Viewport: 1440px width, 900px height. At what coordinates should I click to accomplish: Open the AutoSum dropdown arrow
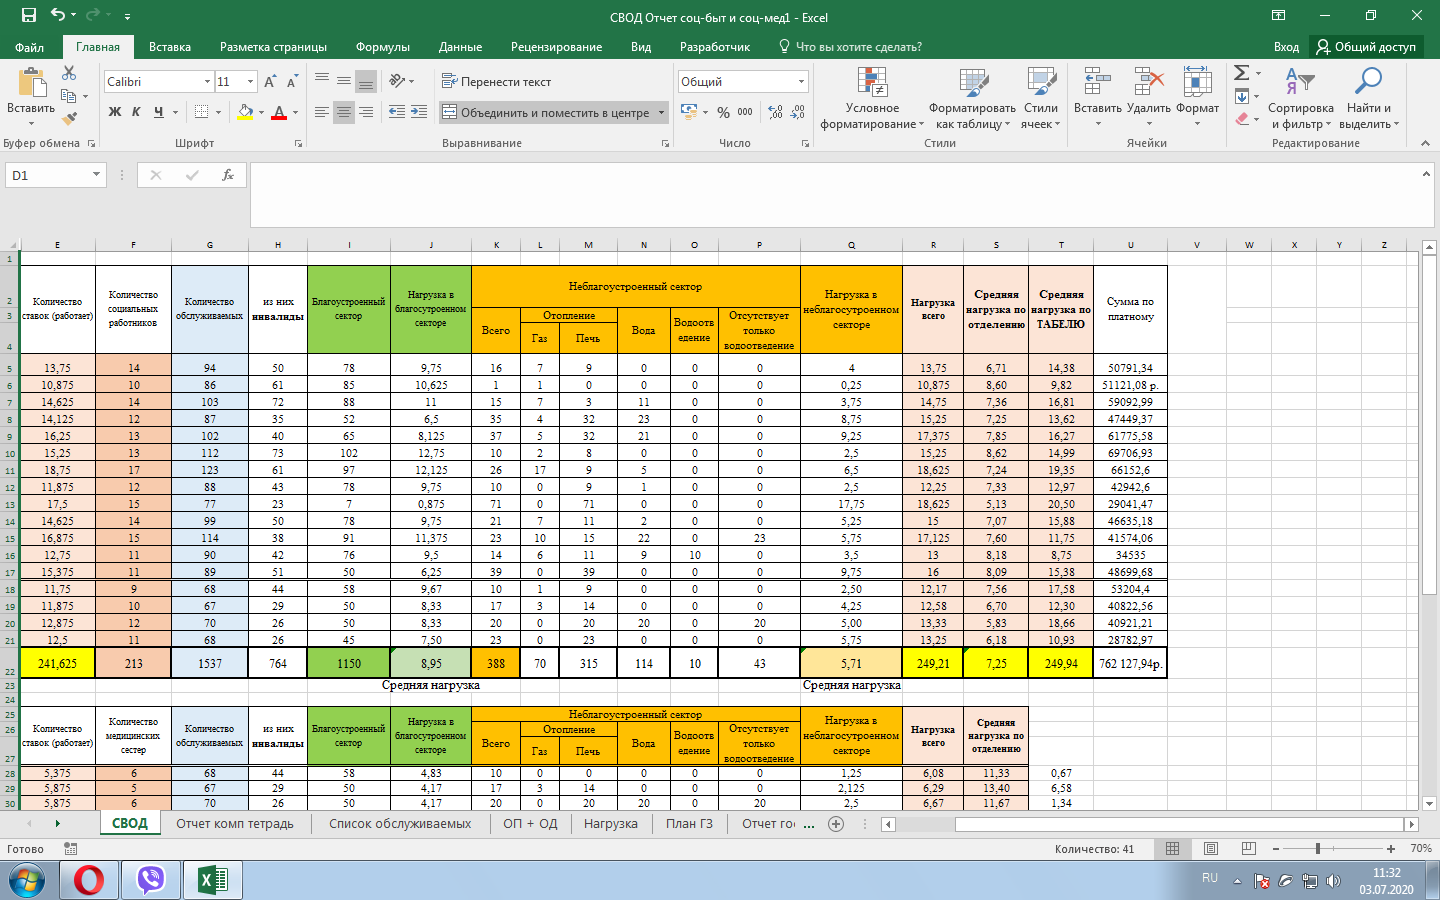pos(1258,73)
